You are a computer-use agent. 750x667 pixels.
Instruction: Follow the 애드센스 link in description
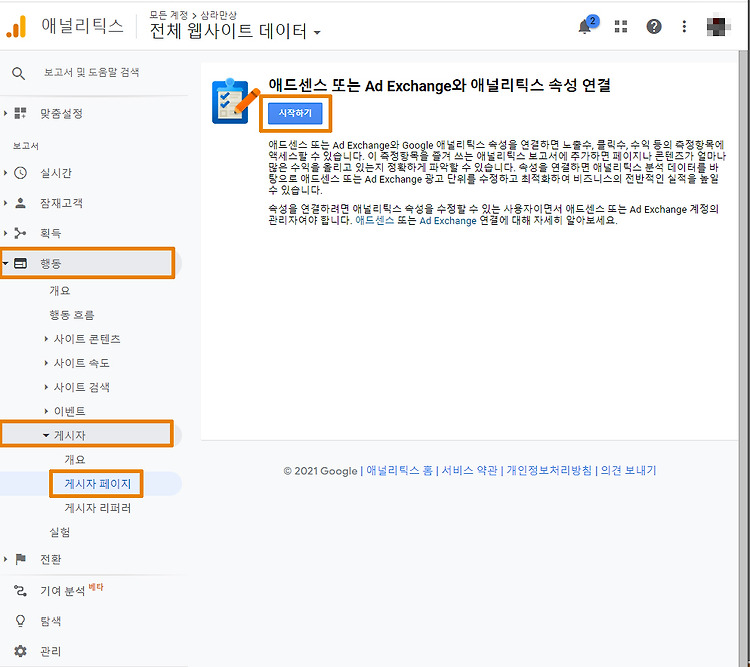375,221
